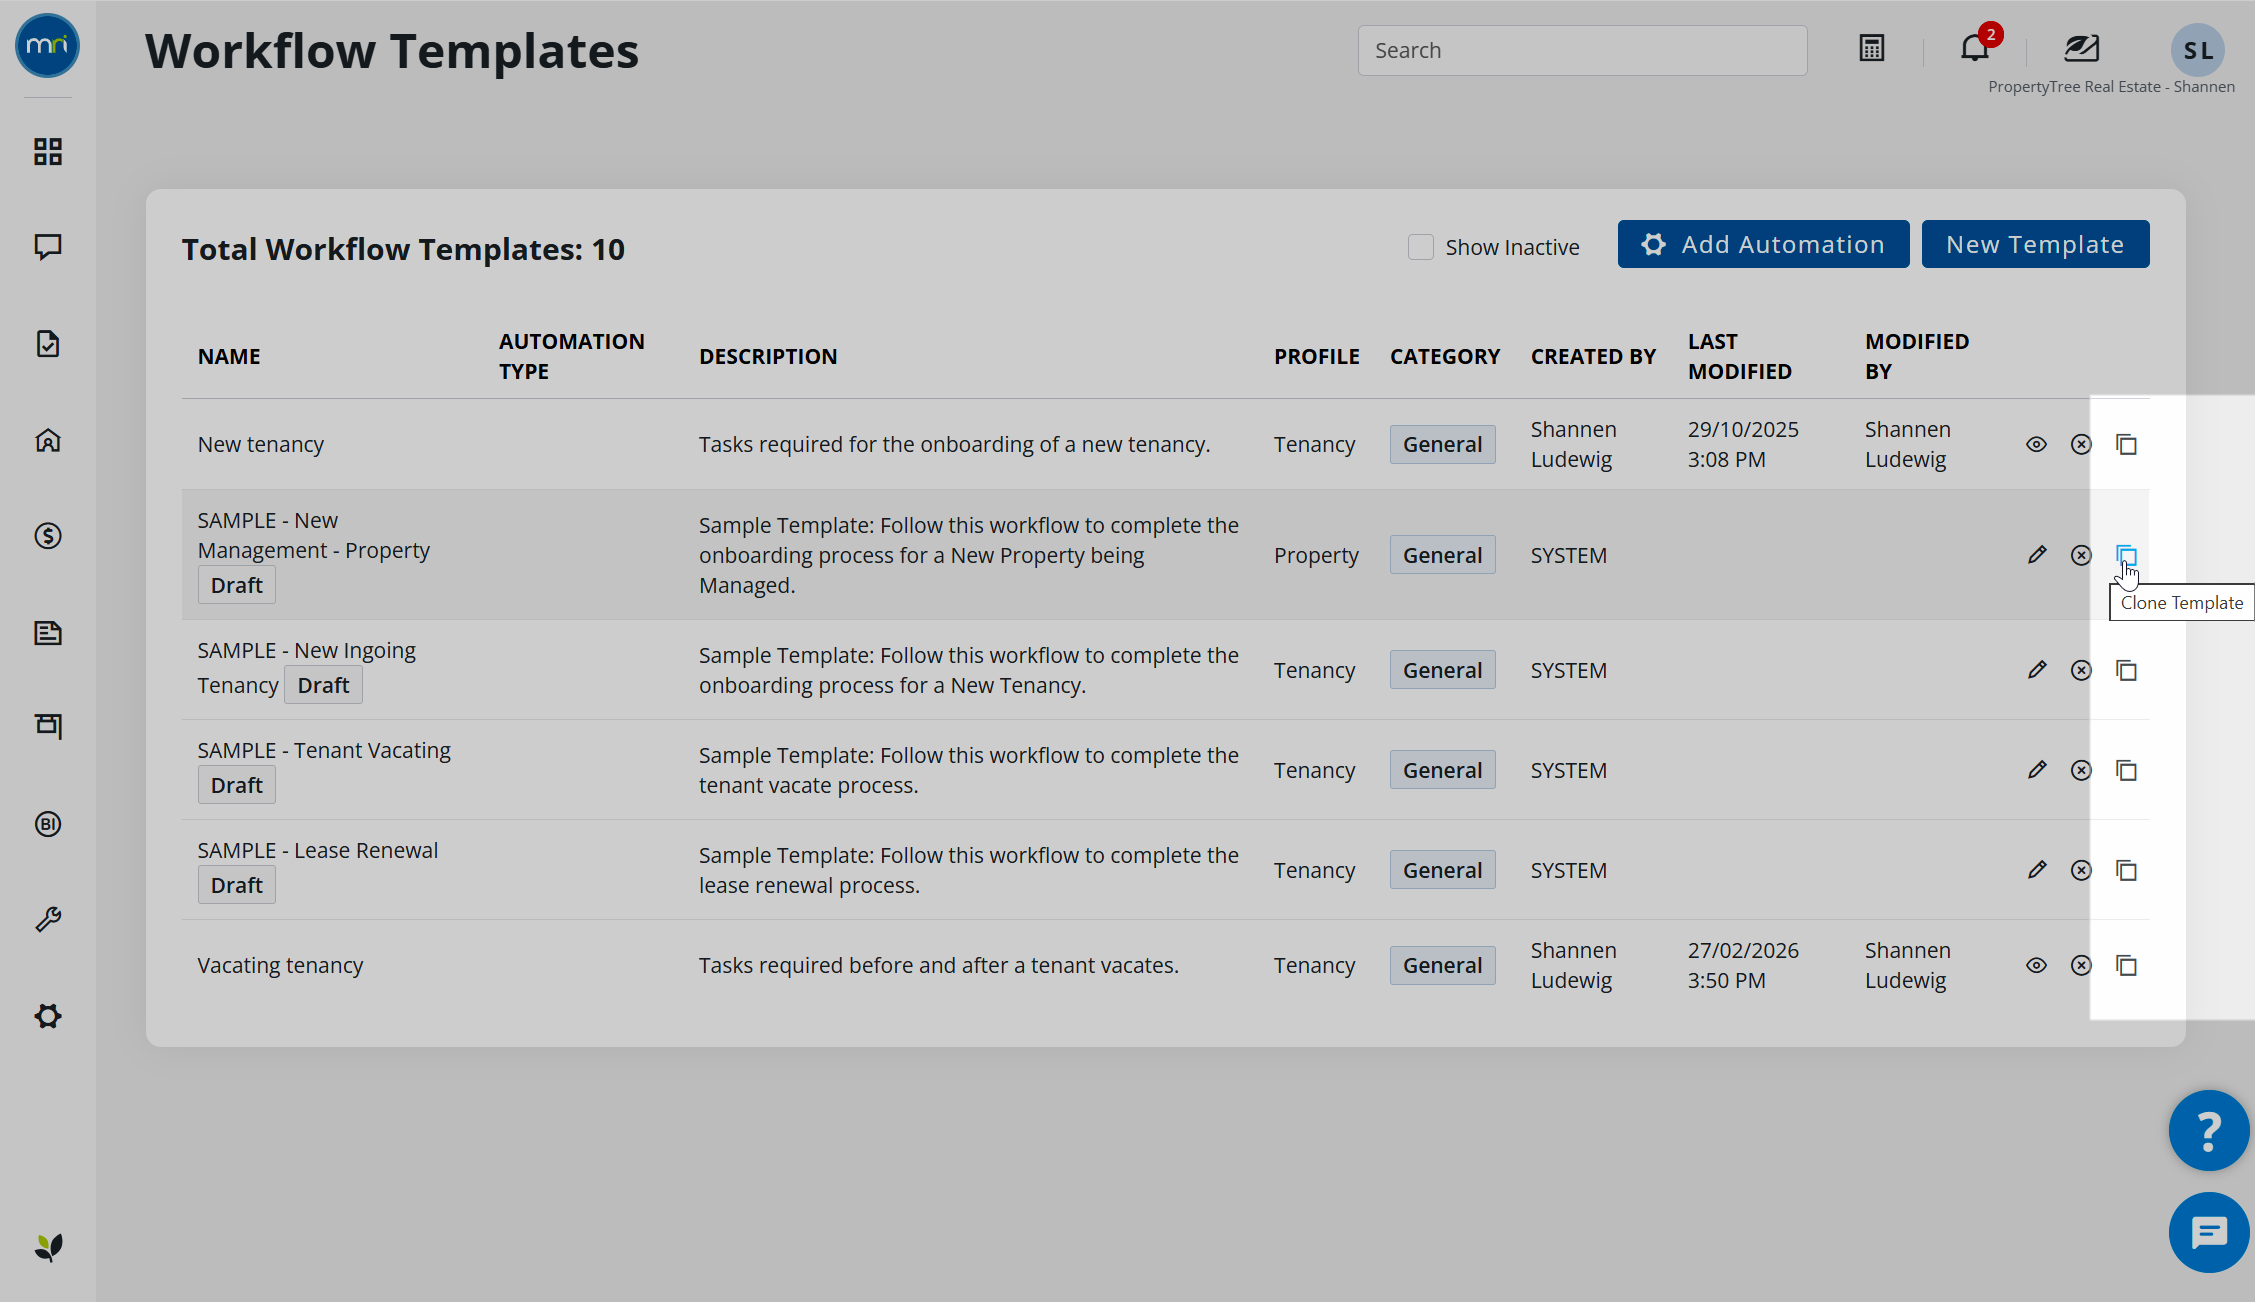Viewport: 2255px width, 1302px height.
Task: Click the CATEGORY column header
Action: tap(1444, 356)
